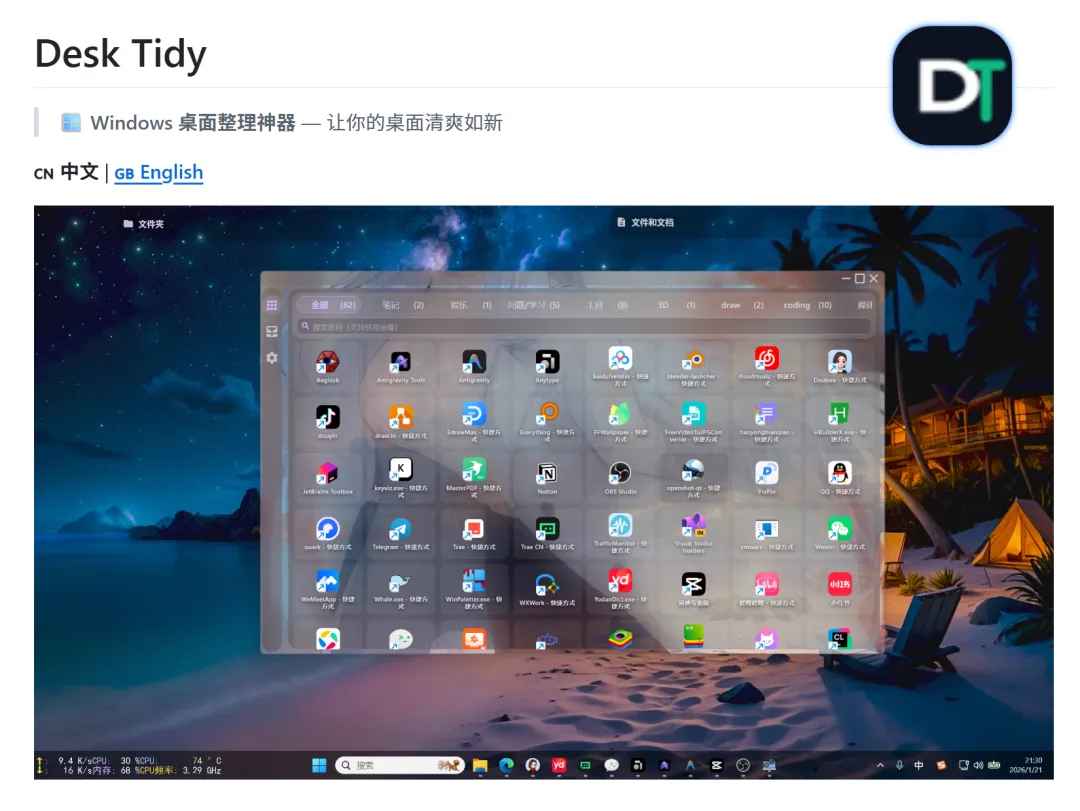This screenshot has height=811, width=1080.
Task: Open the Notion app icon
Action: pyautogui.click(x=548, y=473)
